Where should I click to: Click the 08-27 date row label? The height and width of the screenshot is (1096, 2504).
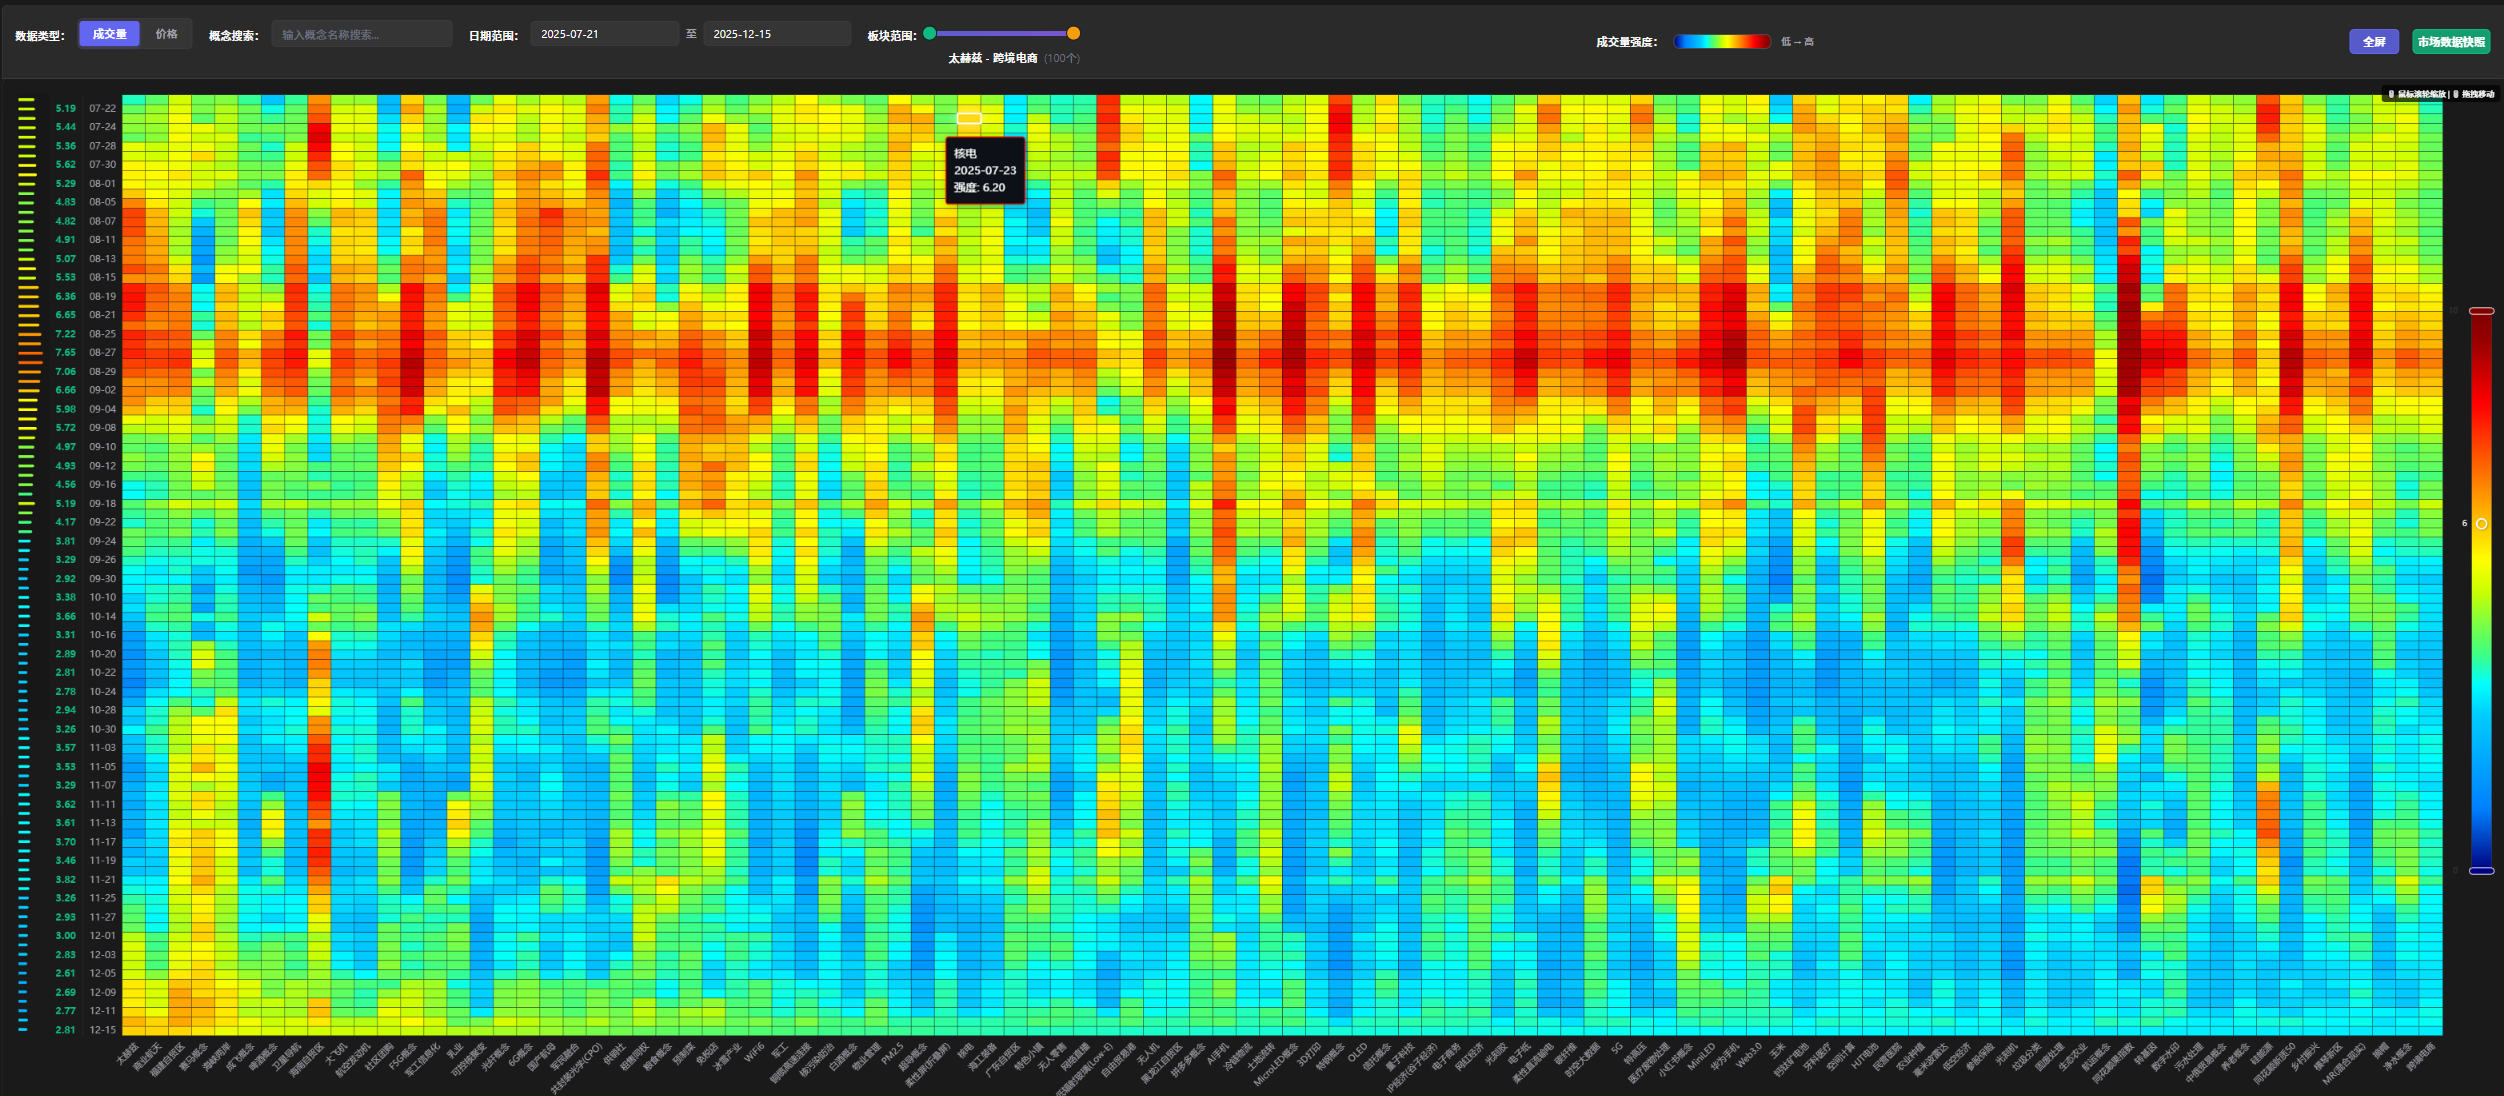[x=102, y=352]
